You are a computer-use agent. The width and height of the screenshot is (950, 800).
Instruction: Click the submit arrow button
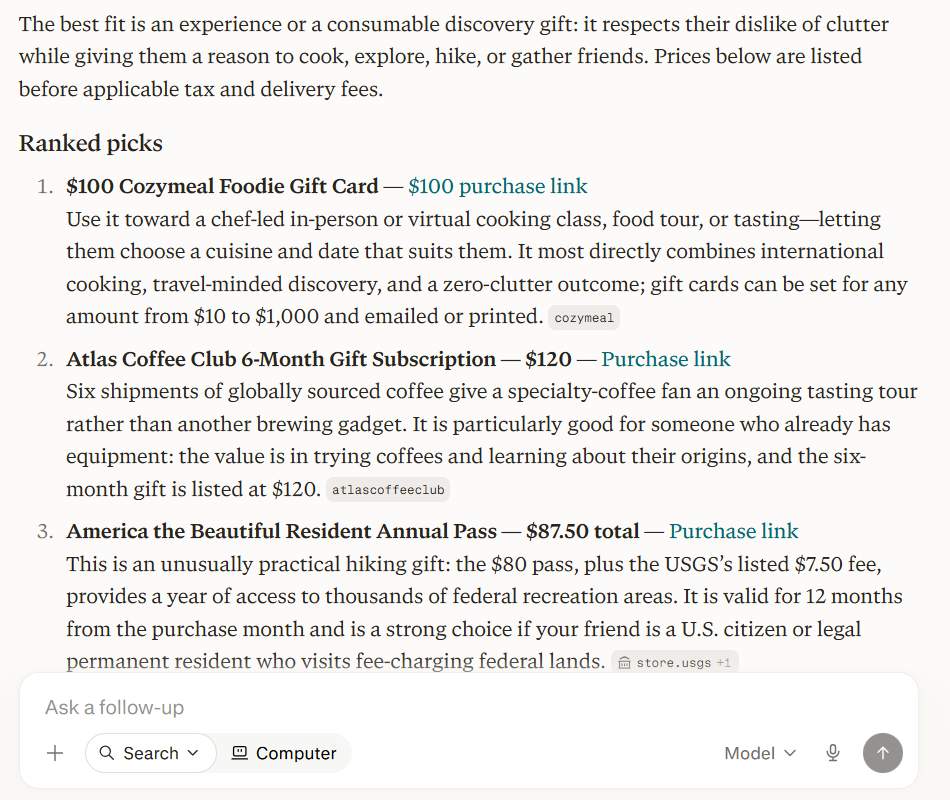click(883, 753)
